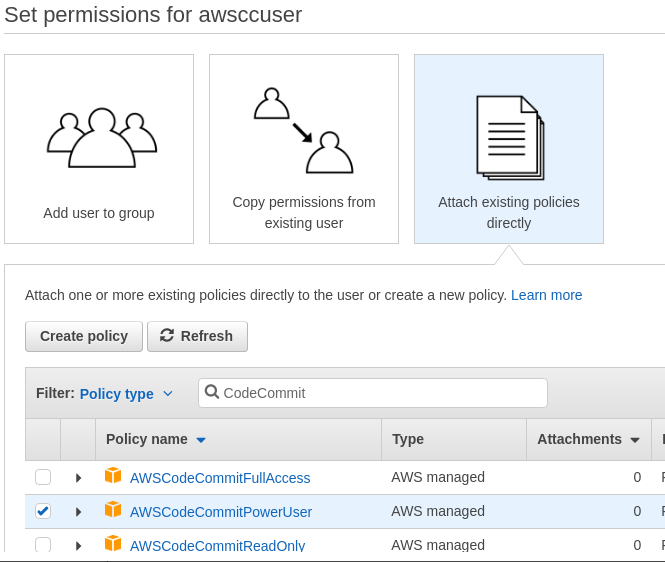
Task: Click the Refresh button
Action: [x=197, y=336]
